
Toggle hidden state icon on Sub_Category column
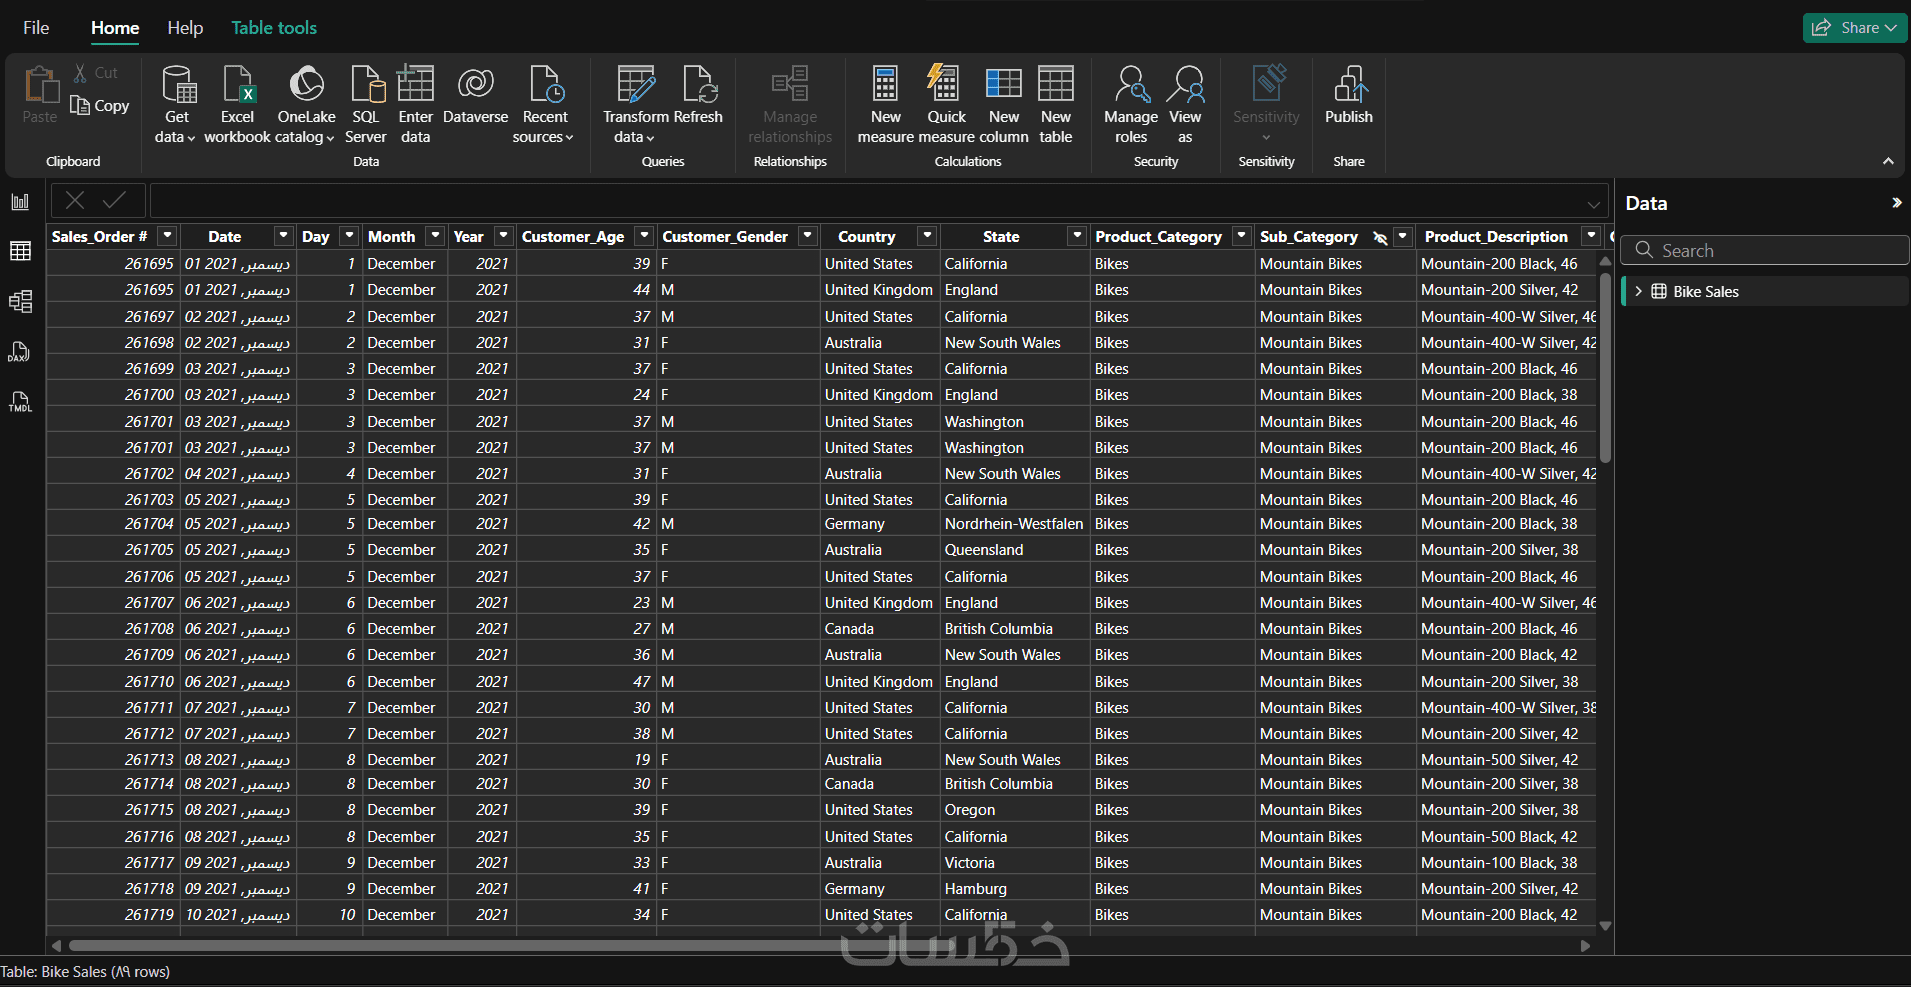[1380, 237]
